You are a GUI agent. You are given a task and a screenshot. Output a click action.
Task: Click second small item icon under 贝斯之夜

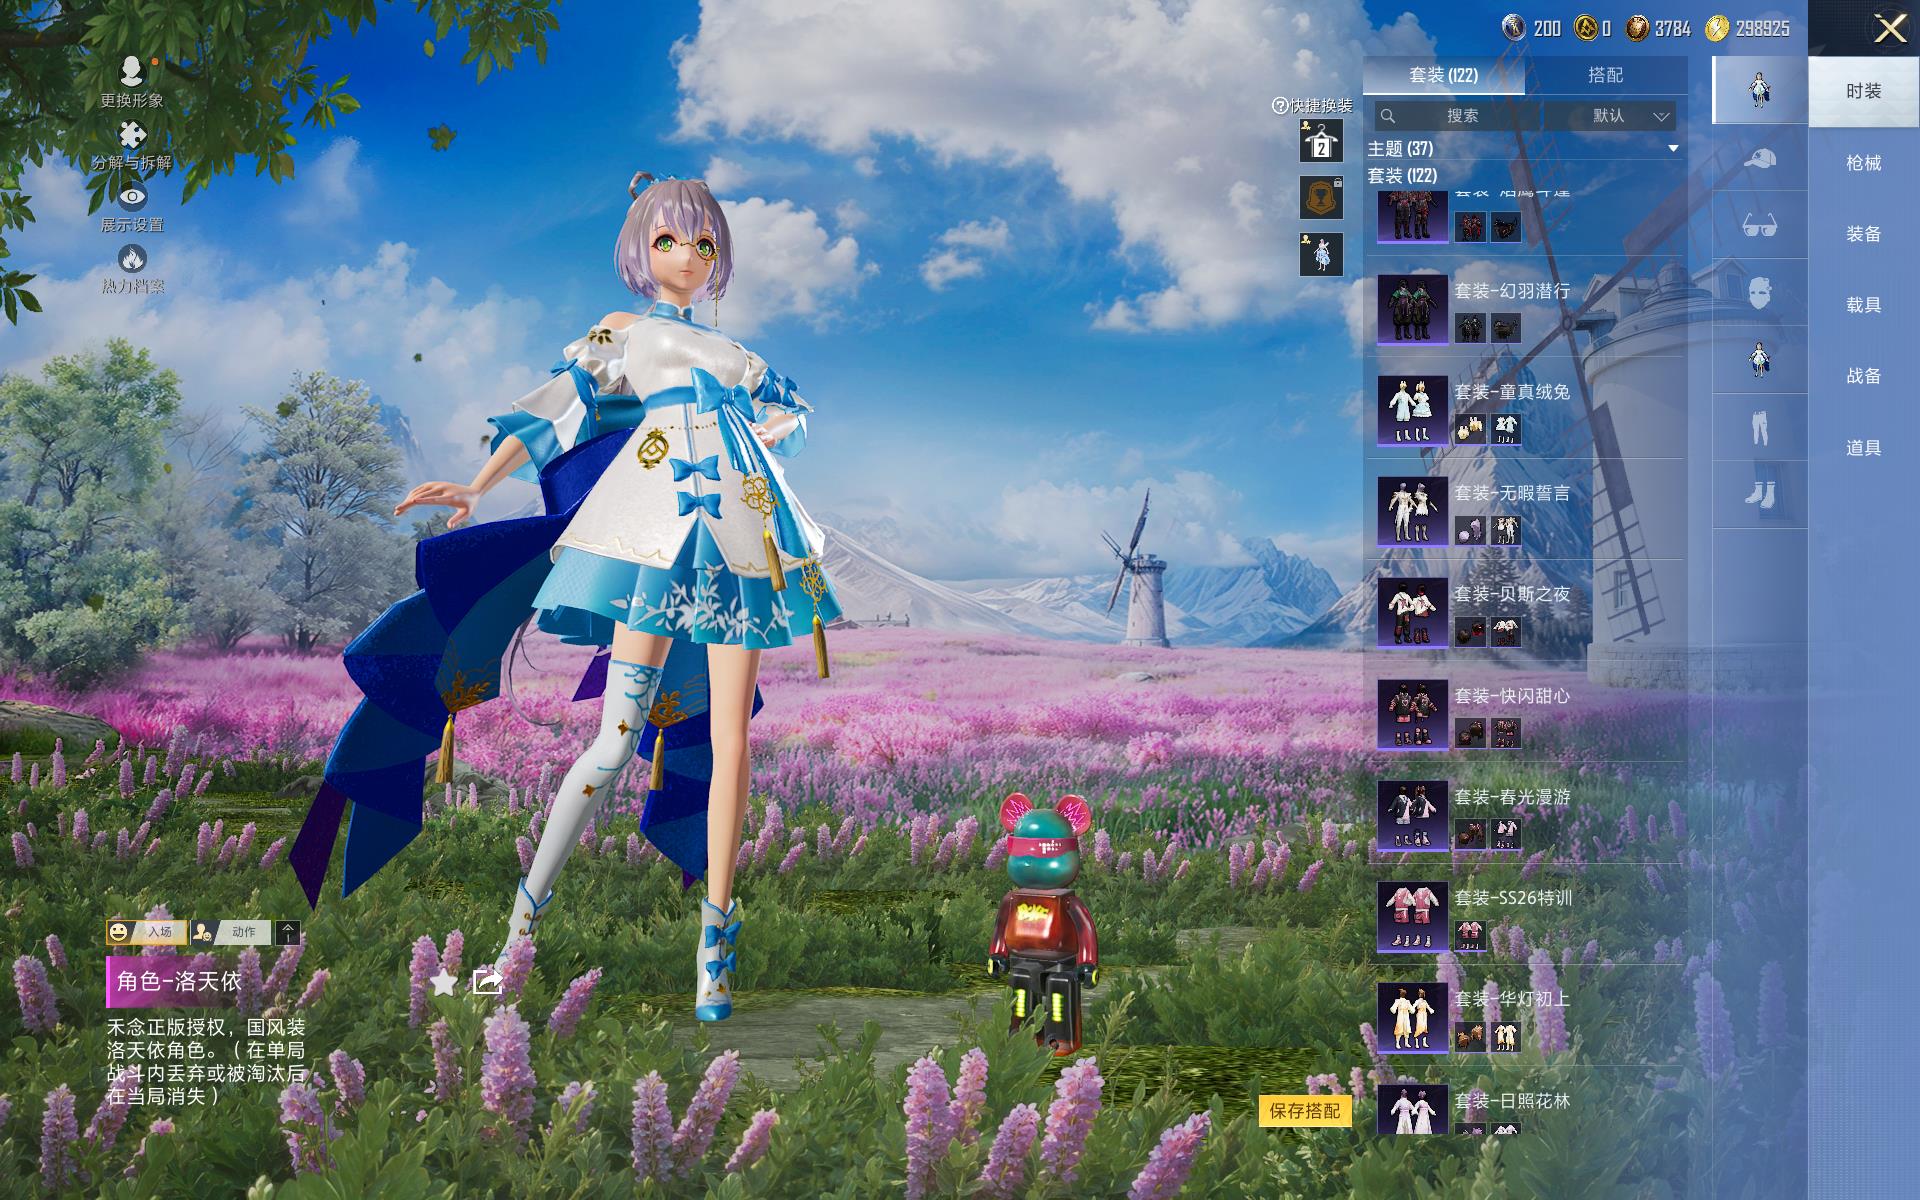(1505, 631)
